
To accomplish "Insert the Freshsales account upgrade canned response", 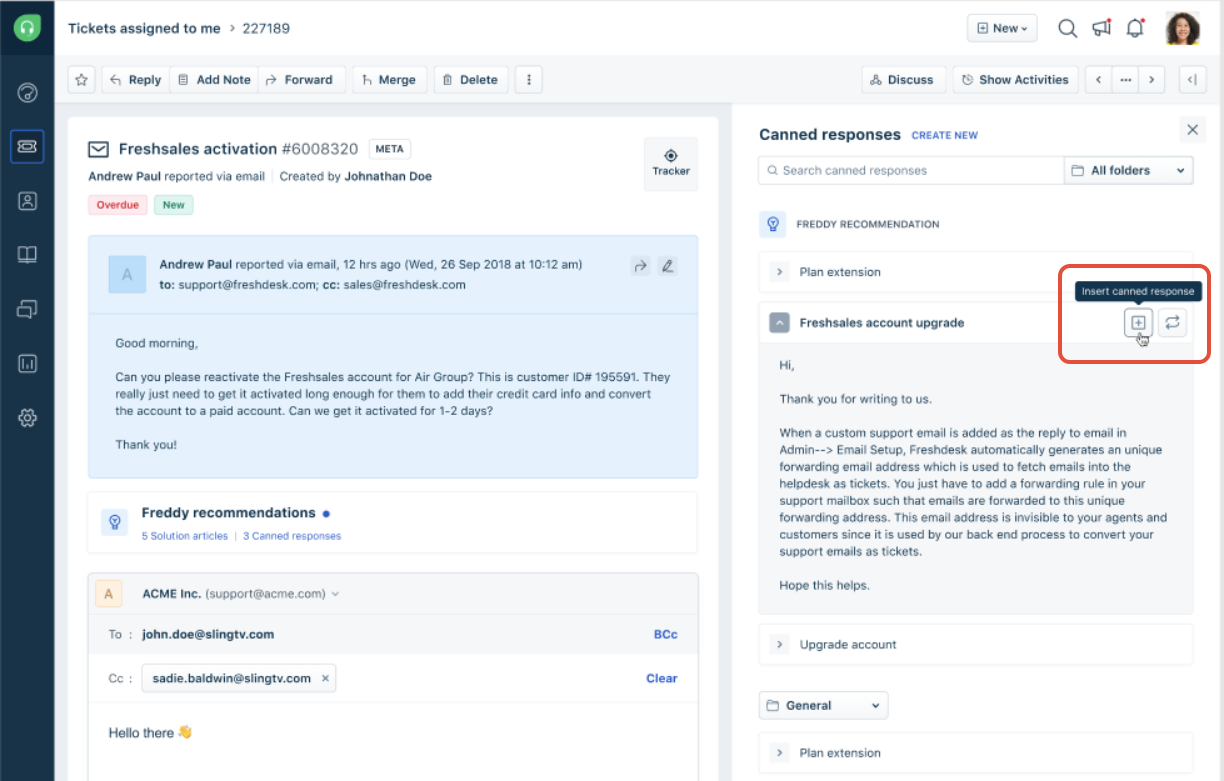I will click(1138, 322).
